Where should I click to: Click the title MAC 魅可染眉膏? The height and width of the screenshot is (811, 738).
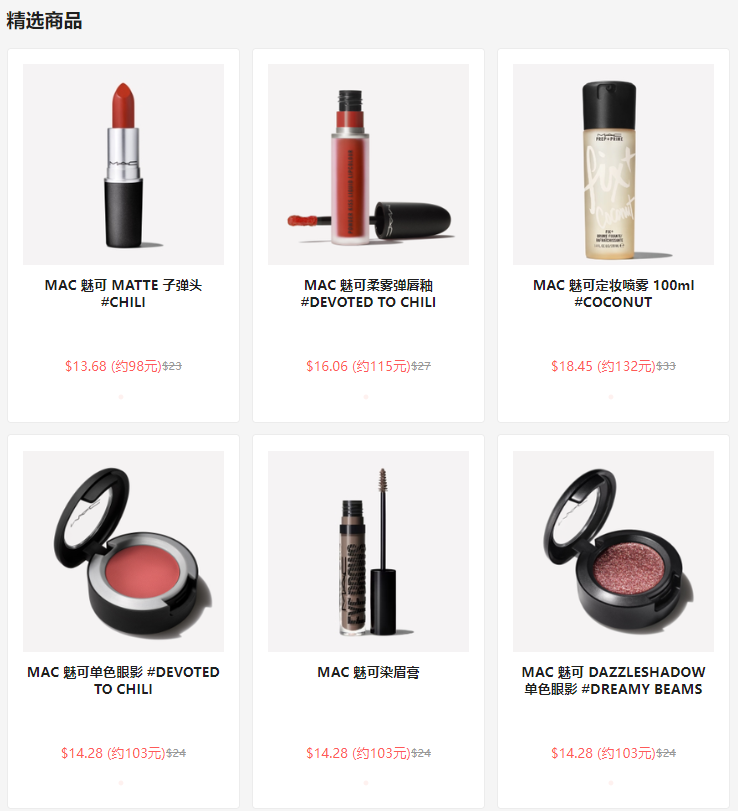click(x=368, y=672)
